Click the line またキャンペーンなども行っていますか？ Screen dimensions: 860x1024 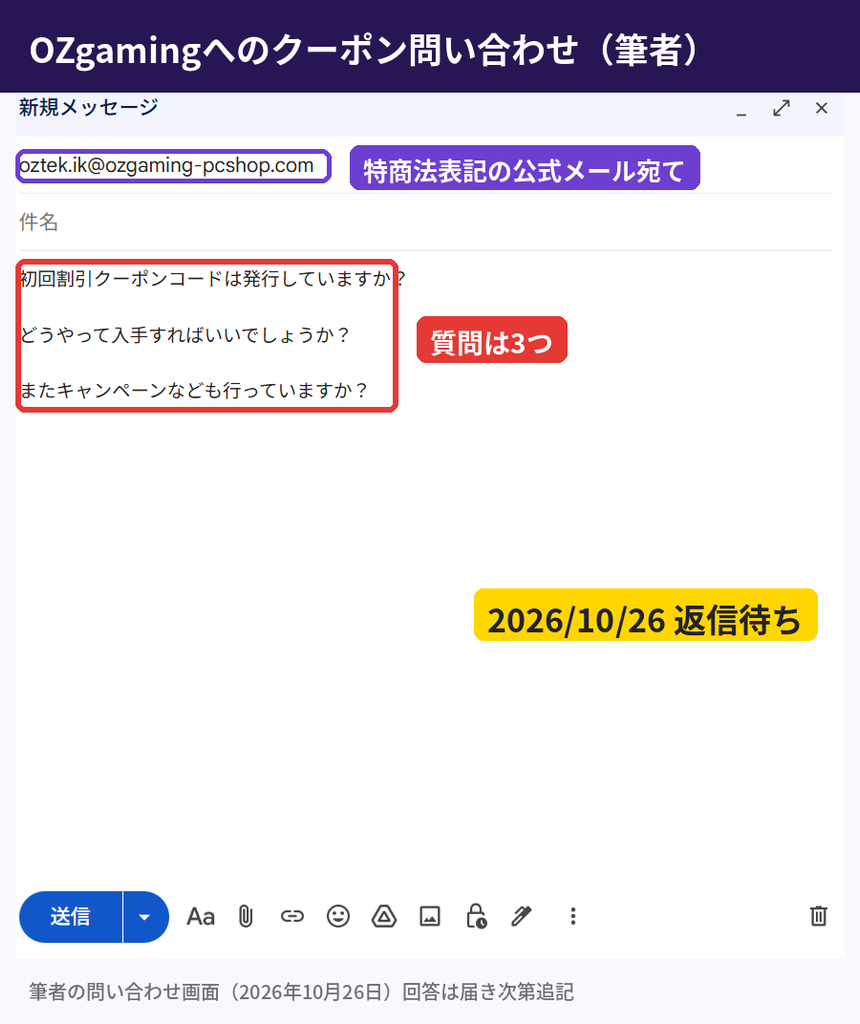194,391
